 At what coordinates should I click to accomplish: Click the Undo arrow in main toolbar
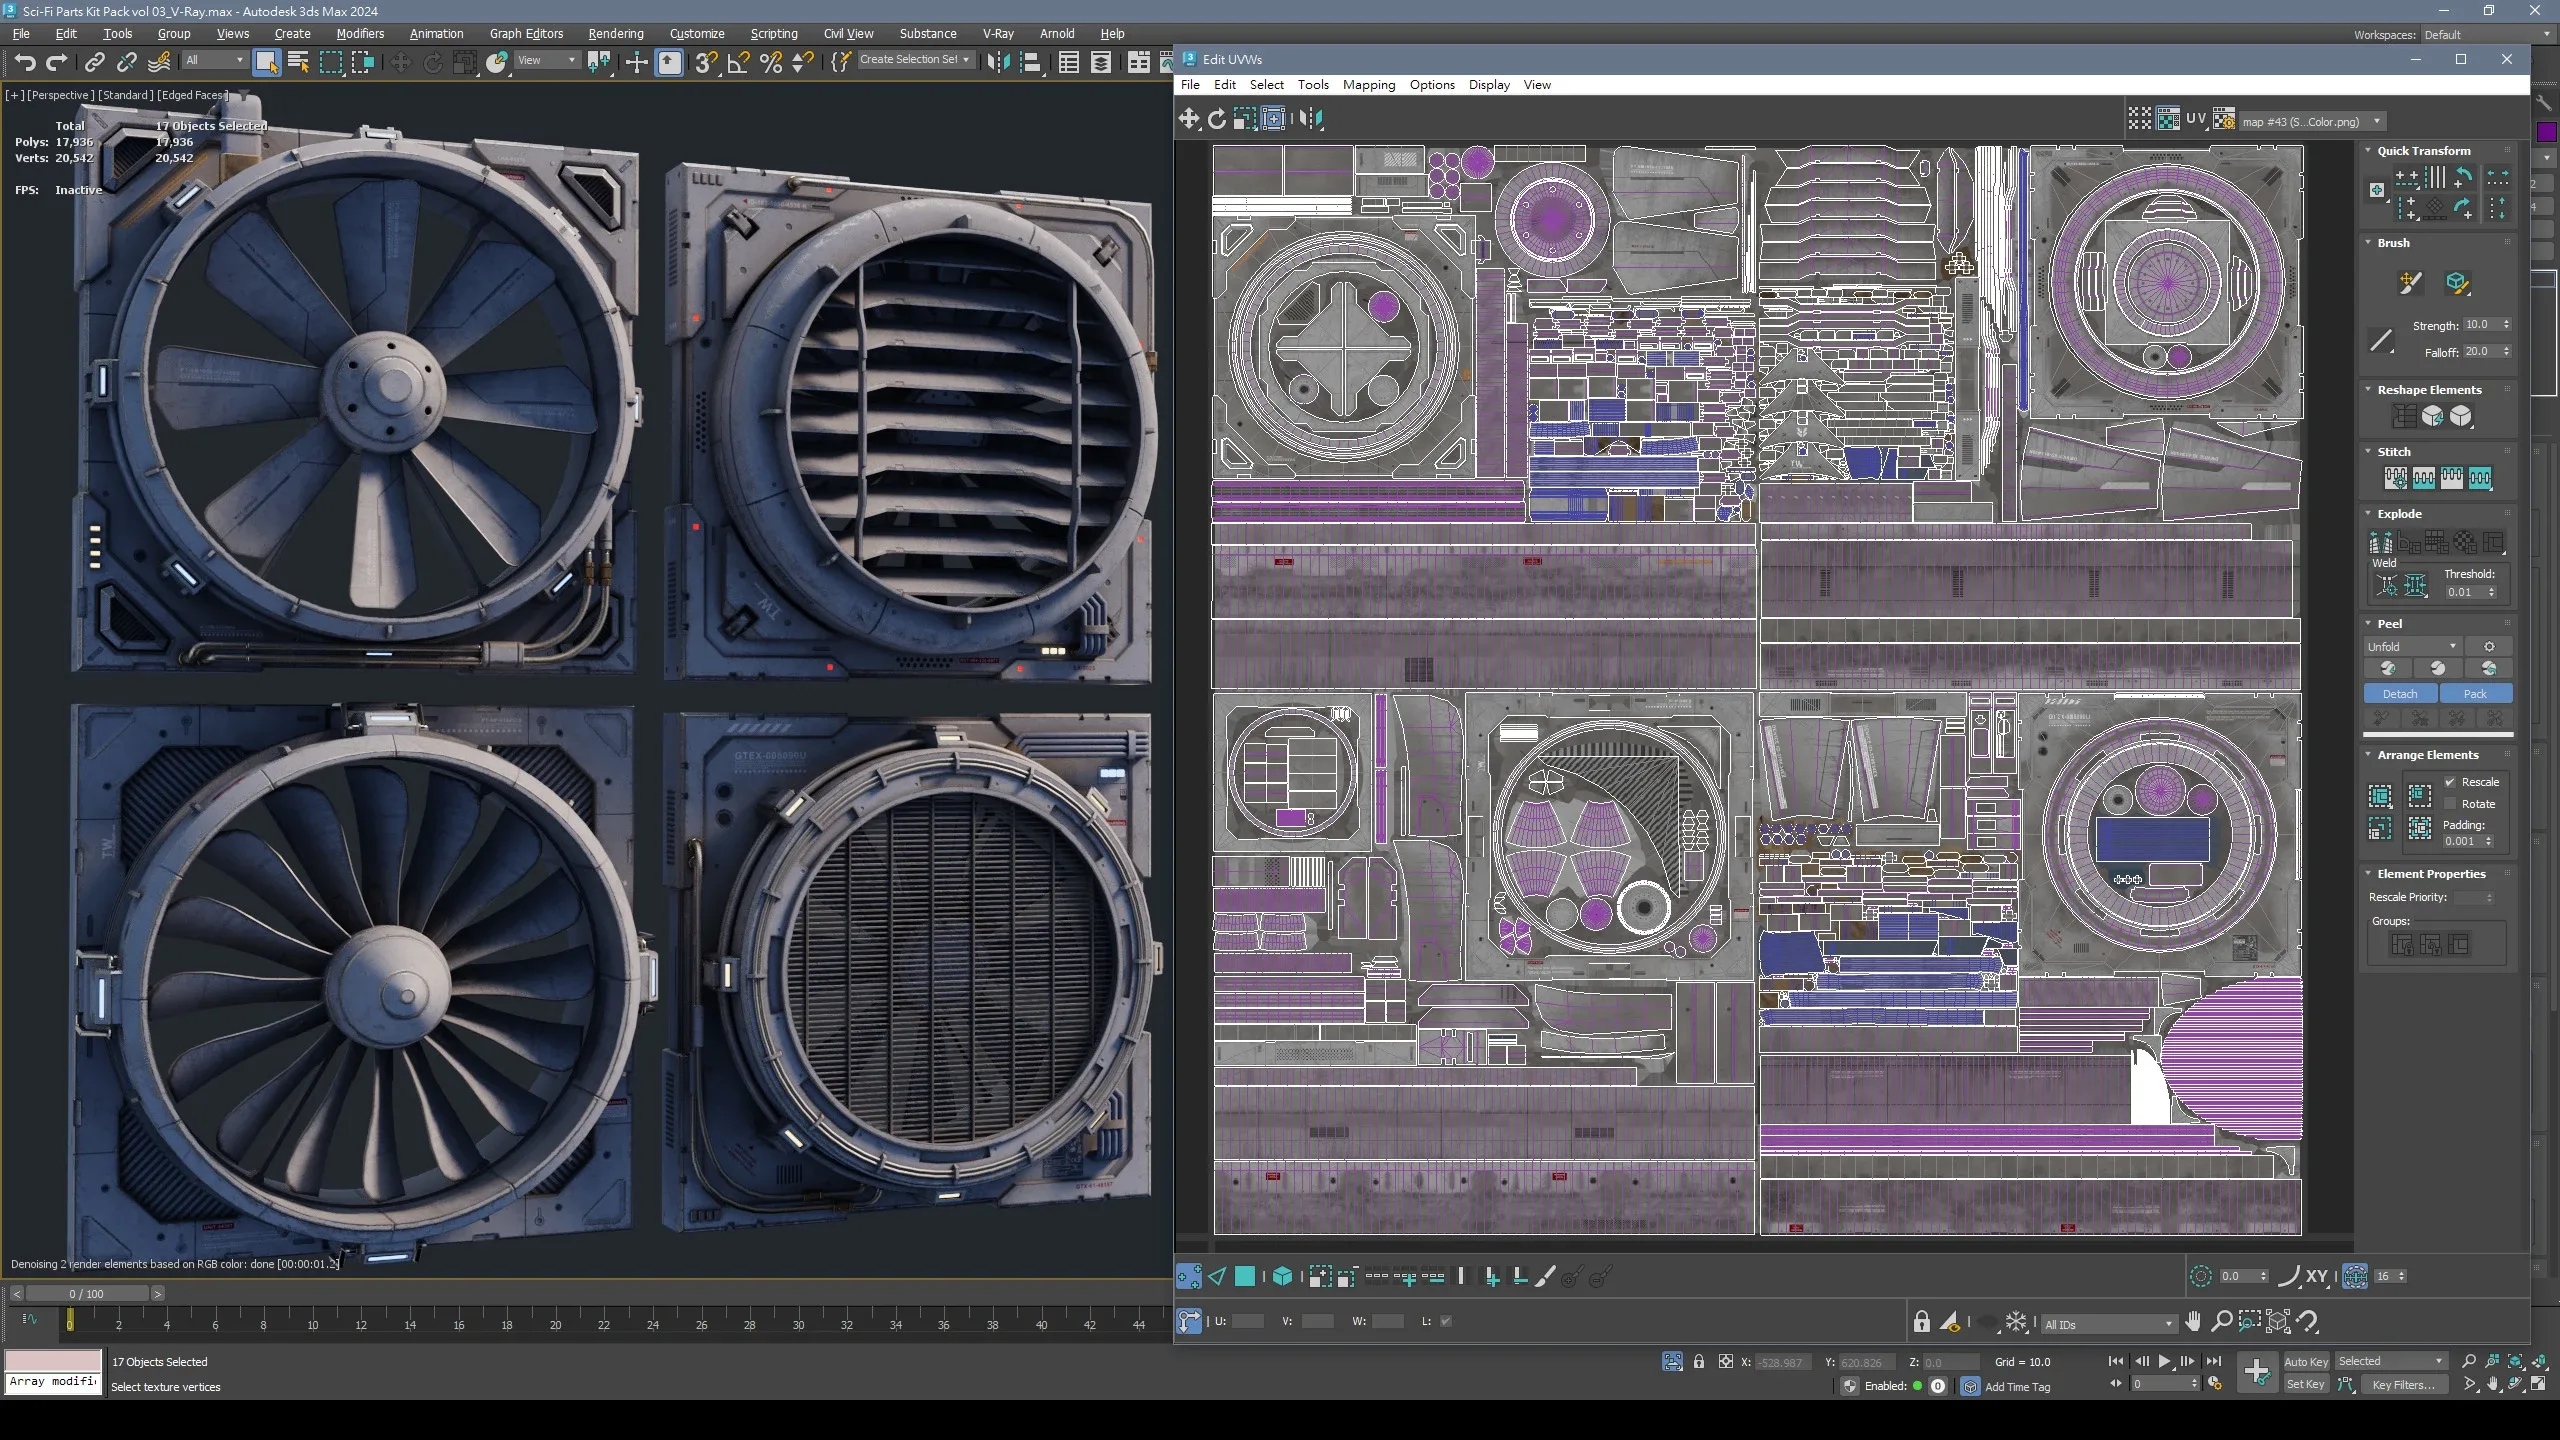pyautogui.click(x=25, y=63)
